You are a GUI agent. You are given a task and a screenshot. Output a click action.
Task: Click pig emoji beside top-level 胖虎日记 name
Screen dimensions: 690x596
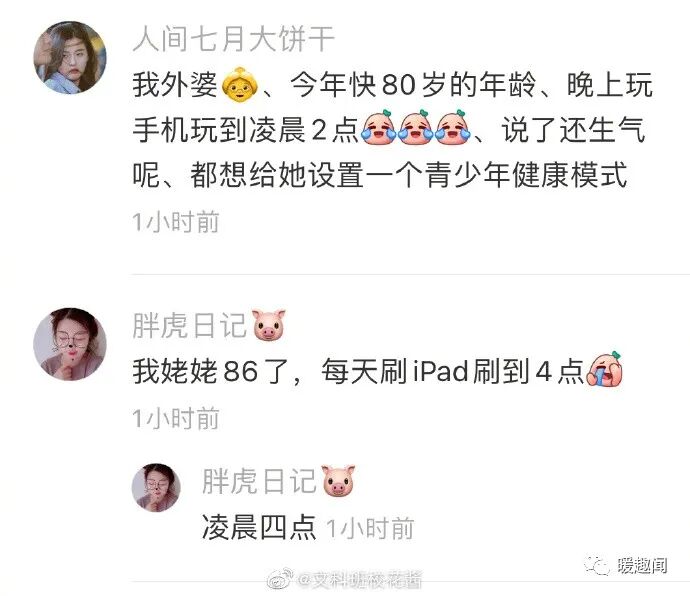[268, 325]
